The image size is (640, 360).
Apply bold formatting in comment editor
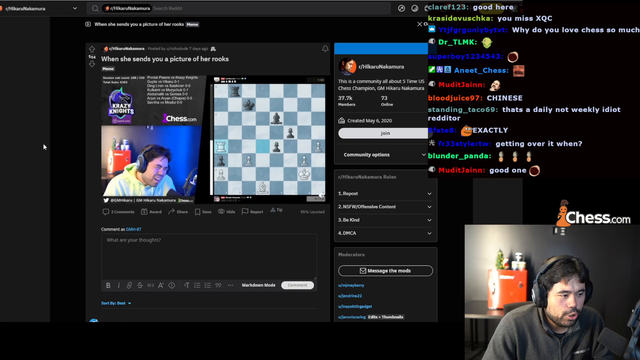pyautogui.click(x=108, y=285)
